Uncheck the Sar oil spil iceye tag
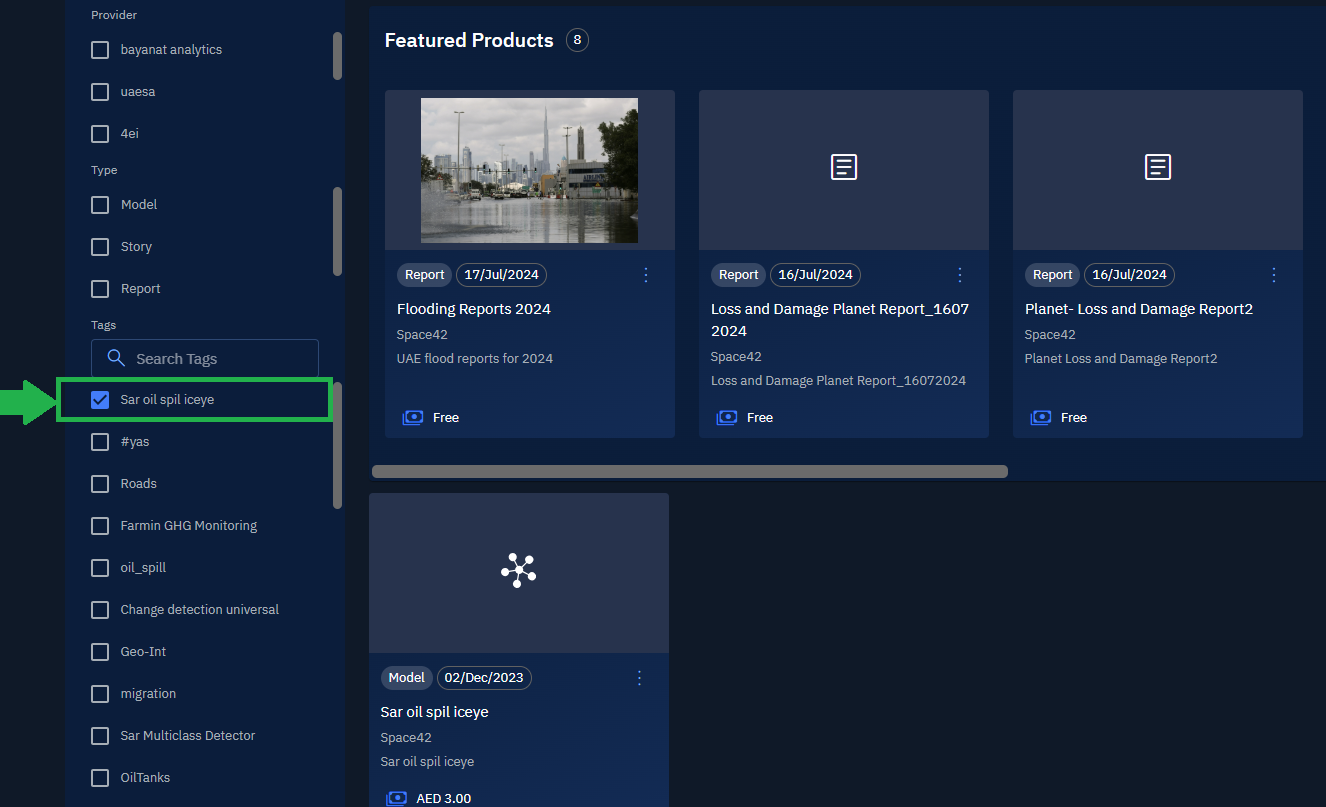1326x807 pixels. tap(100, 400)
